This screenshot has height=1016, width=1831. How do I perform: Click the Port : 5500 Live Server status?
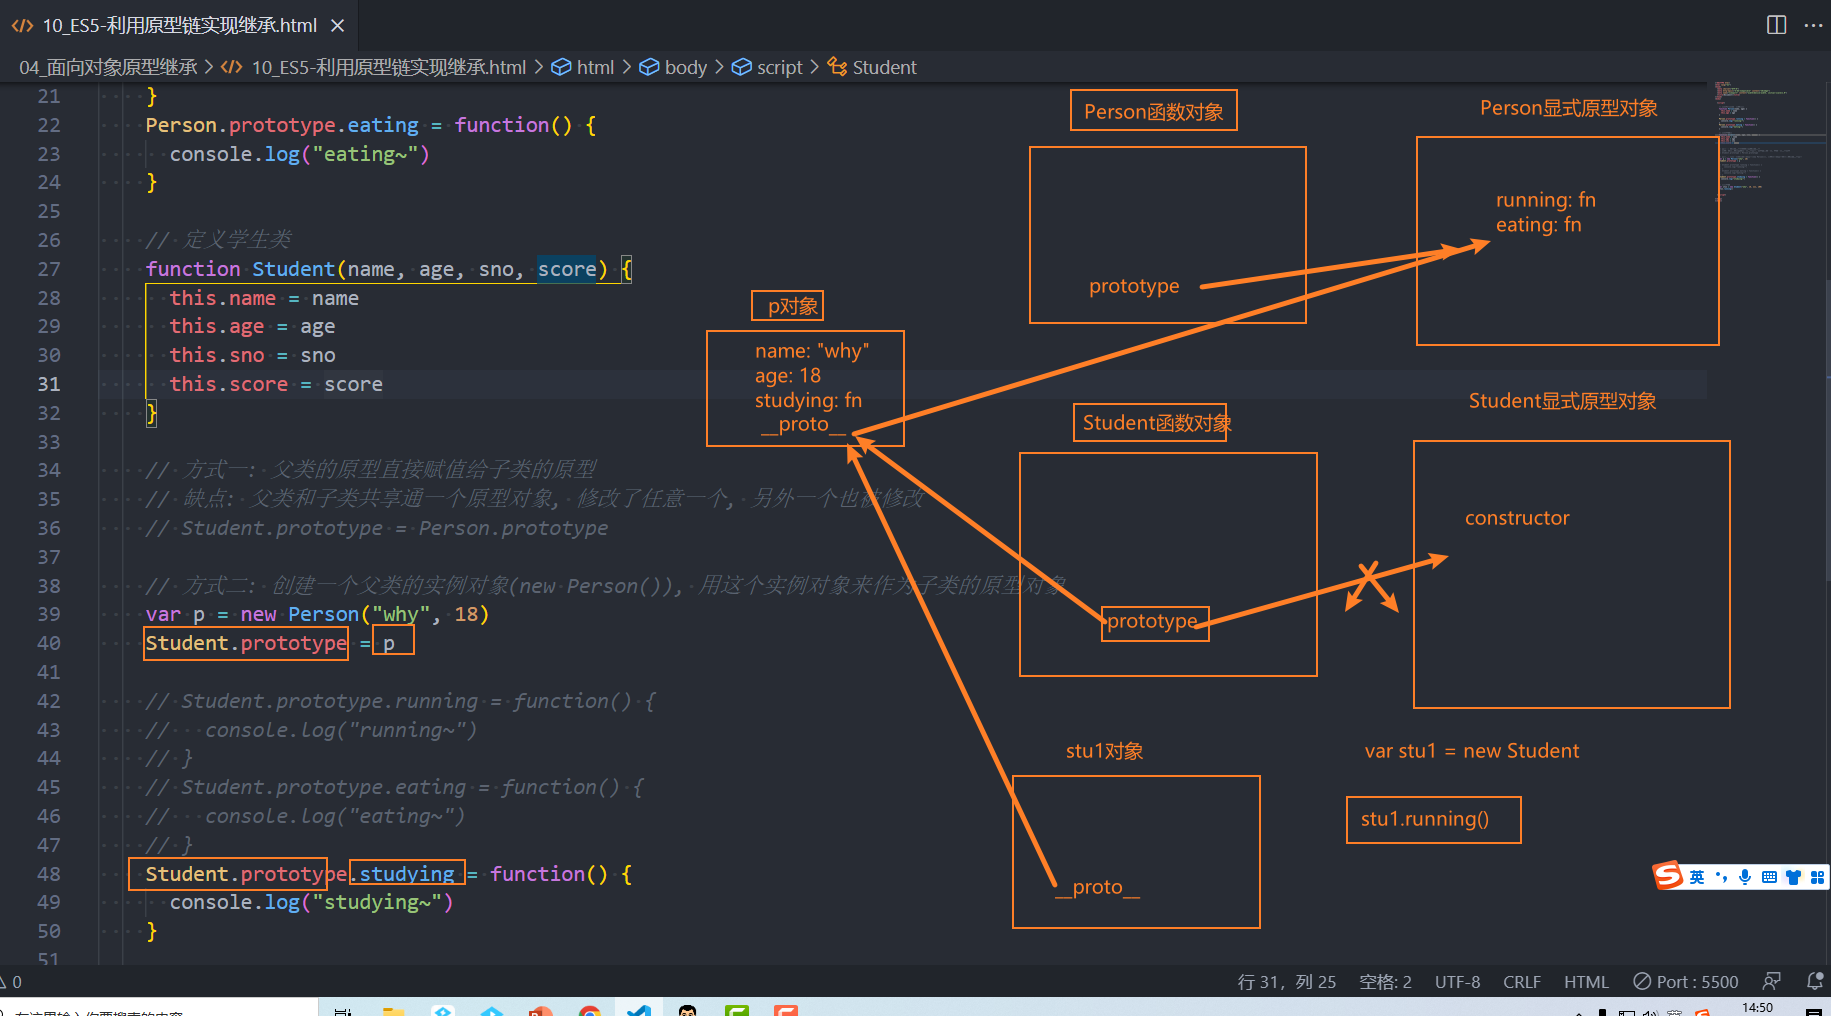(1686, 981)
